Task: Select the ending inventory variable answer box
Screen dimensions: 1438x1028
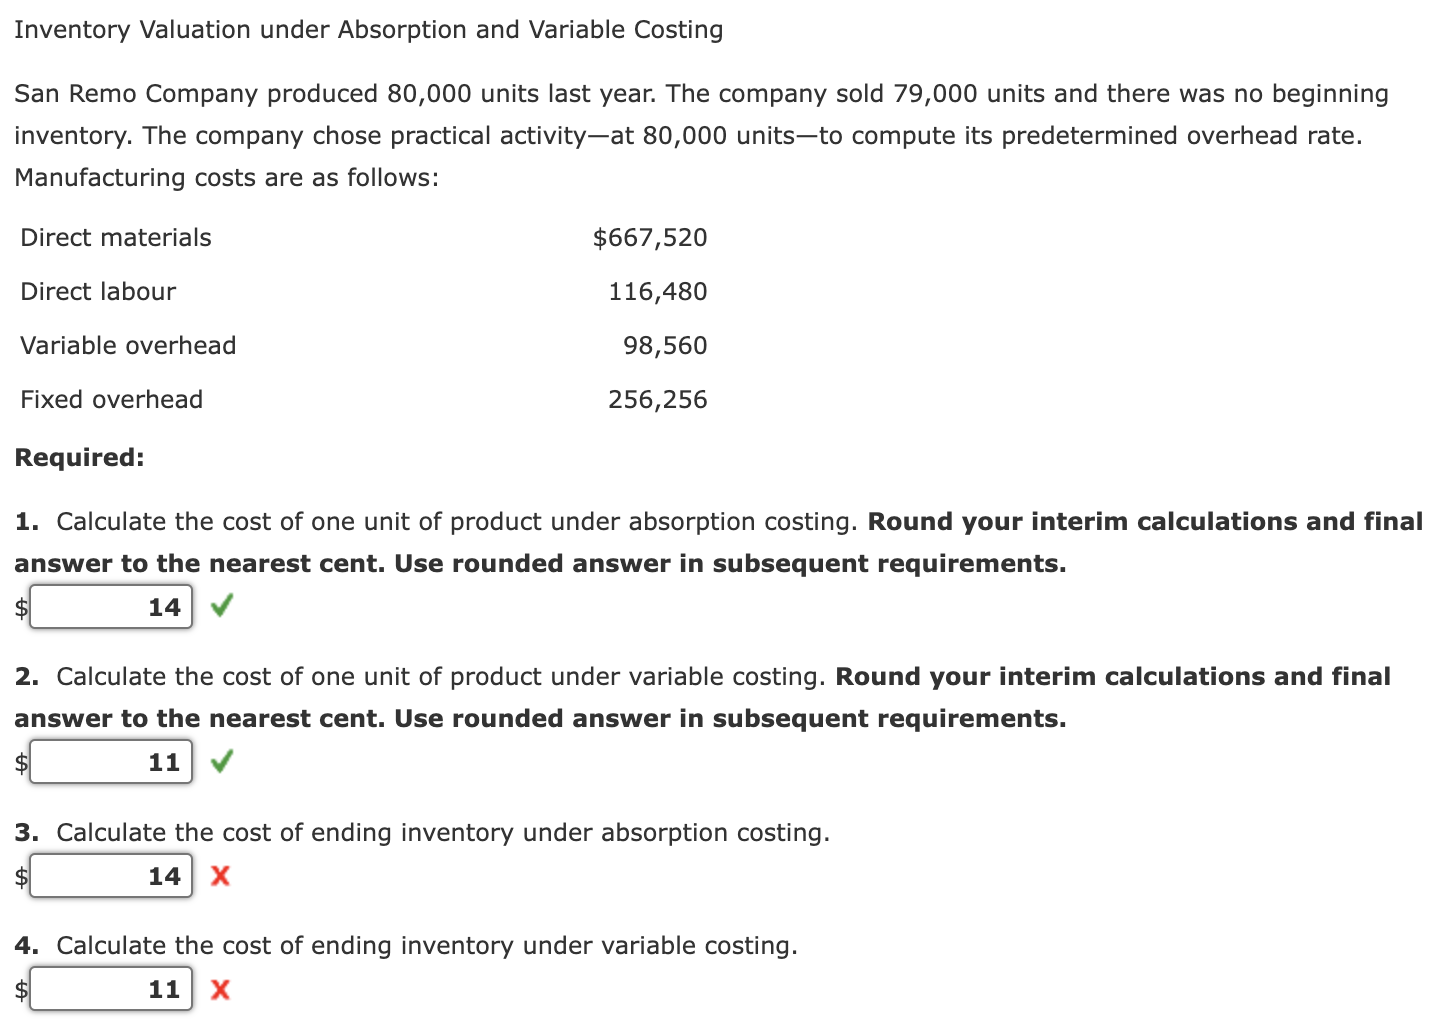Action: pos(110,990)
